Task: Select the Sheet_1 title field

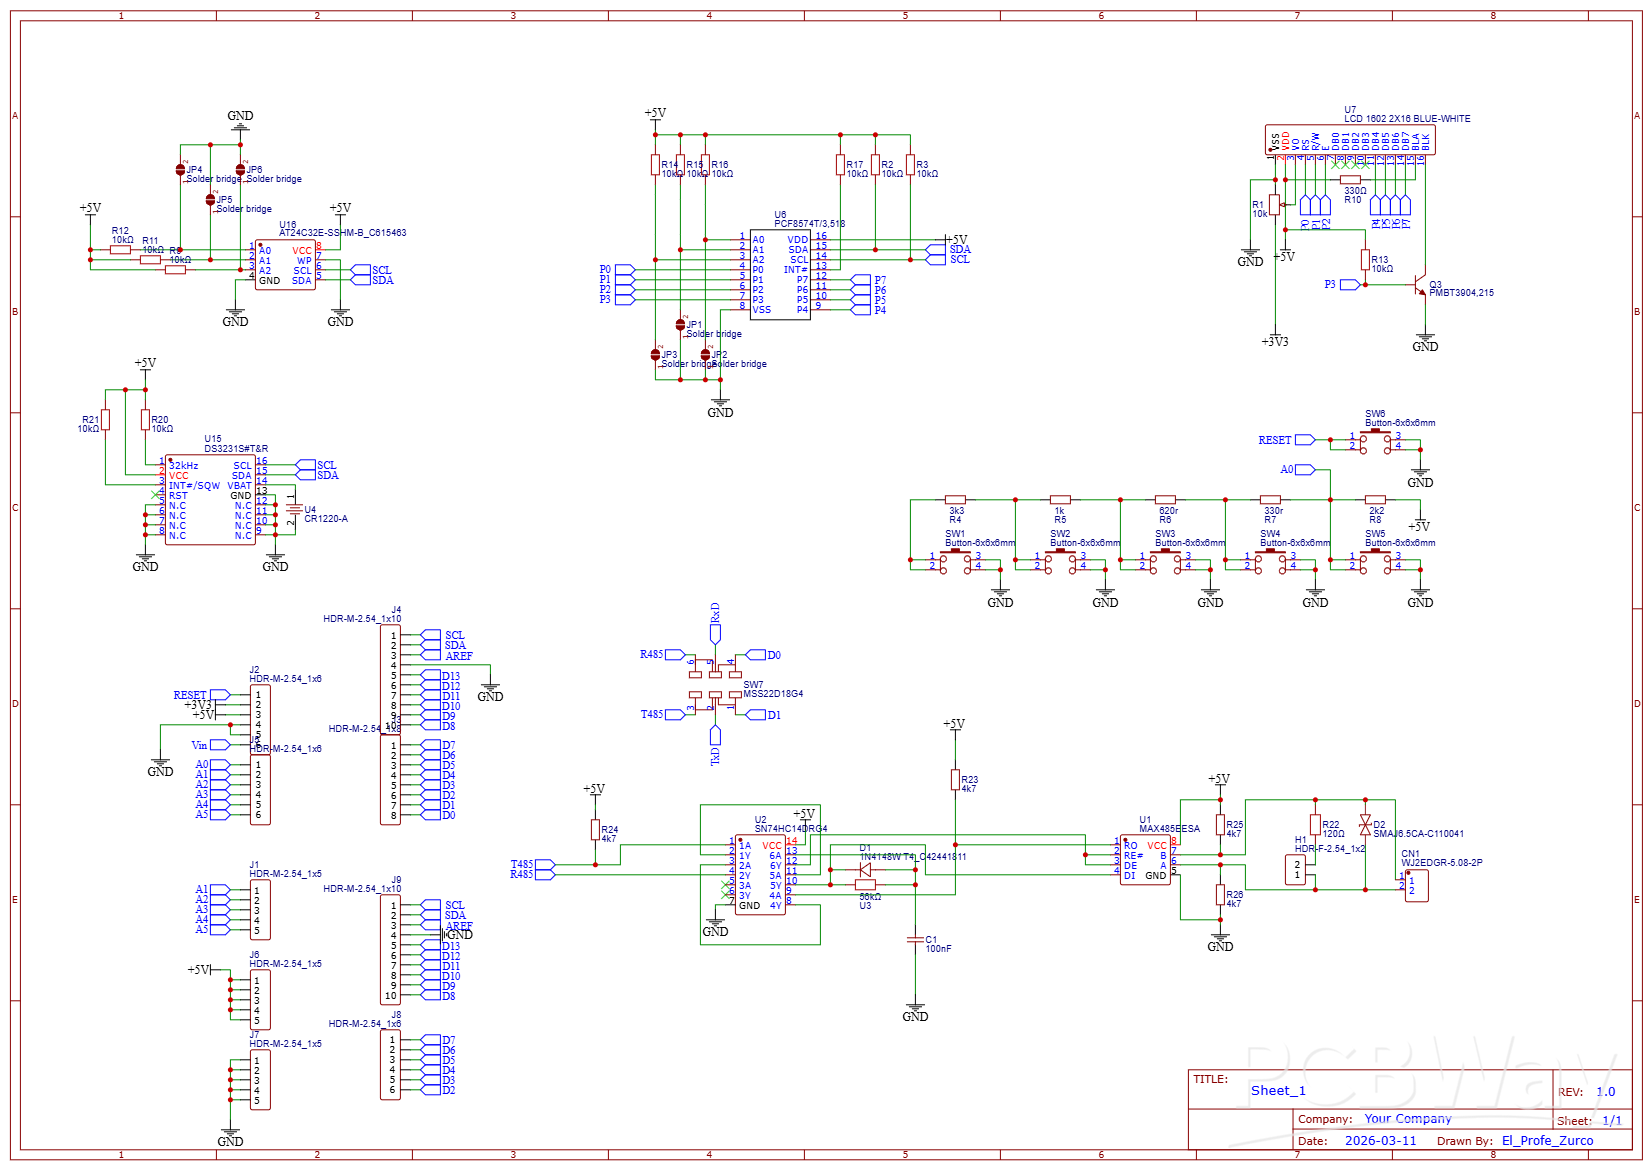Action: [1277, 1090]
